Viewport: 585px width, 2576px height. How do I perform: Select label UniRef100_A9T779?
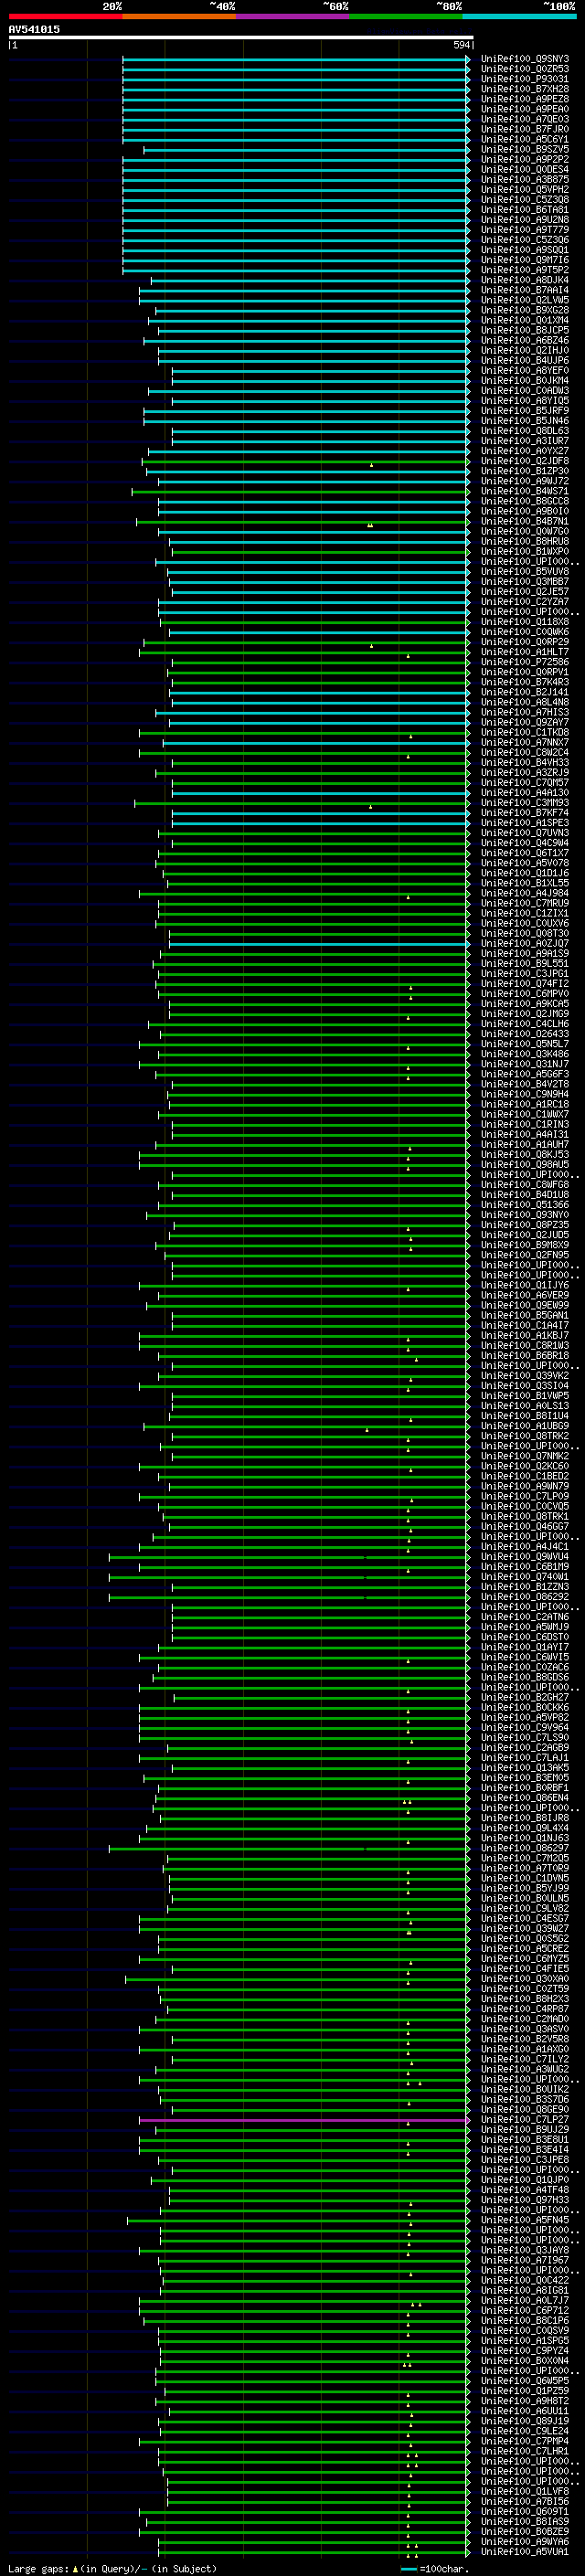click(x=524, y=230)
